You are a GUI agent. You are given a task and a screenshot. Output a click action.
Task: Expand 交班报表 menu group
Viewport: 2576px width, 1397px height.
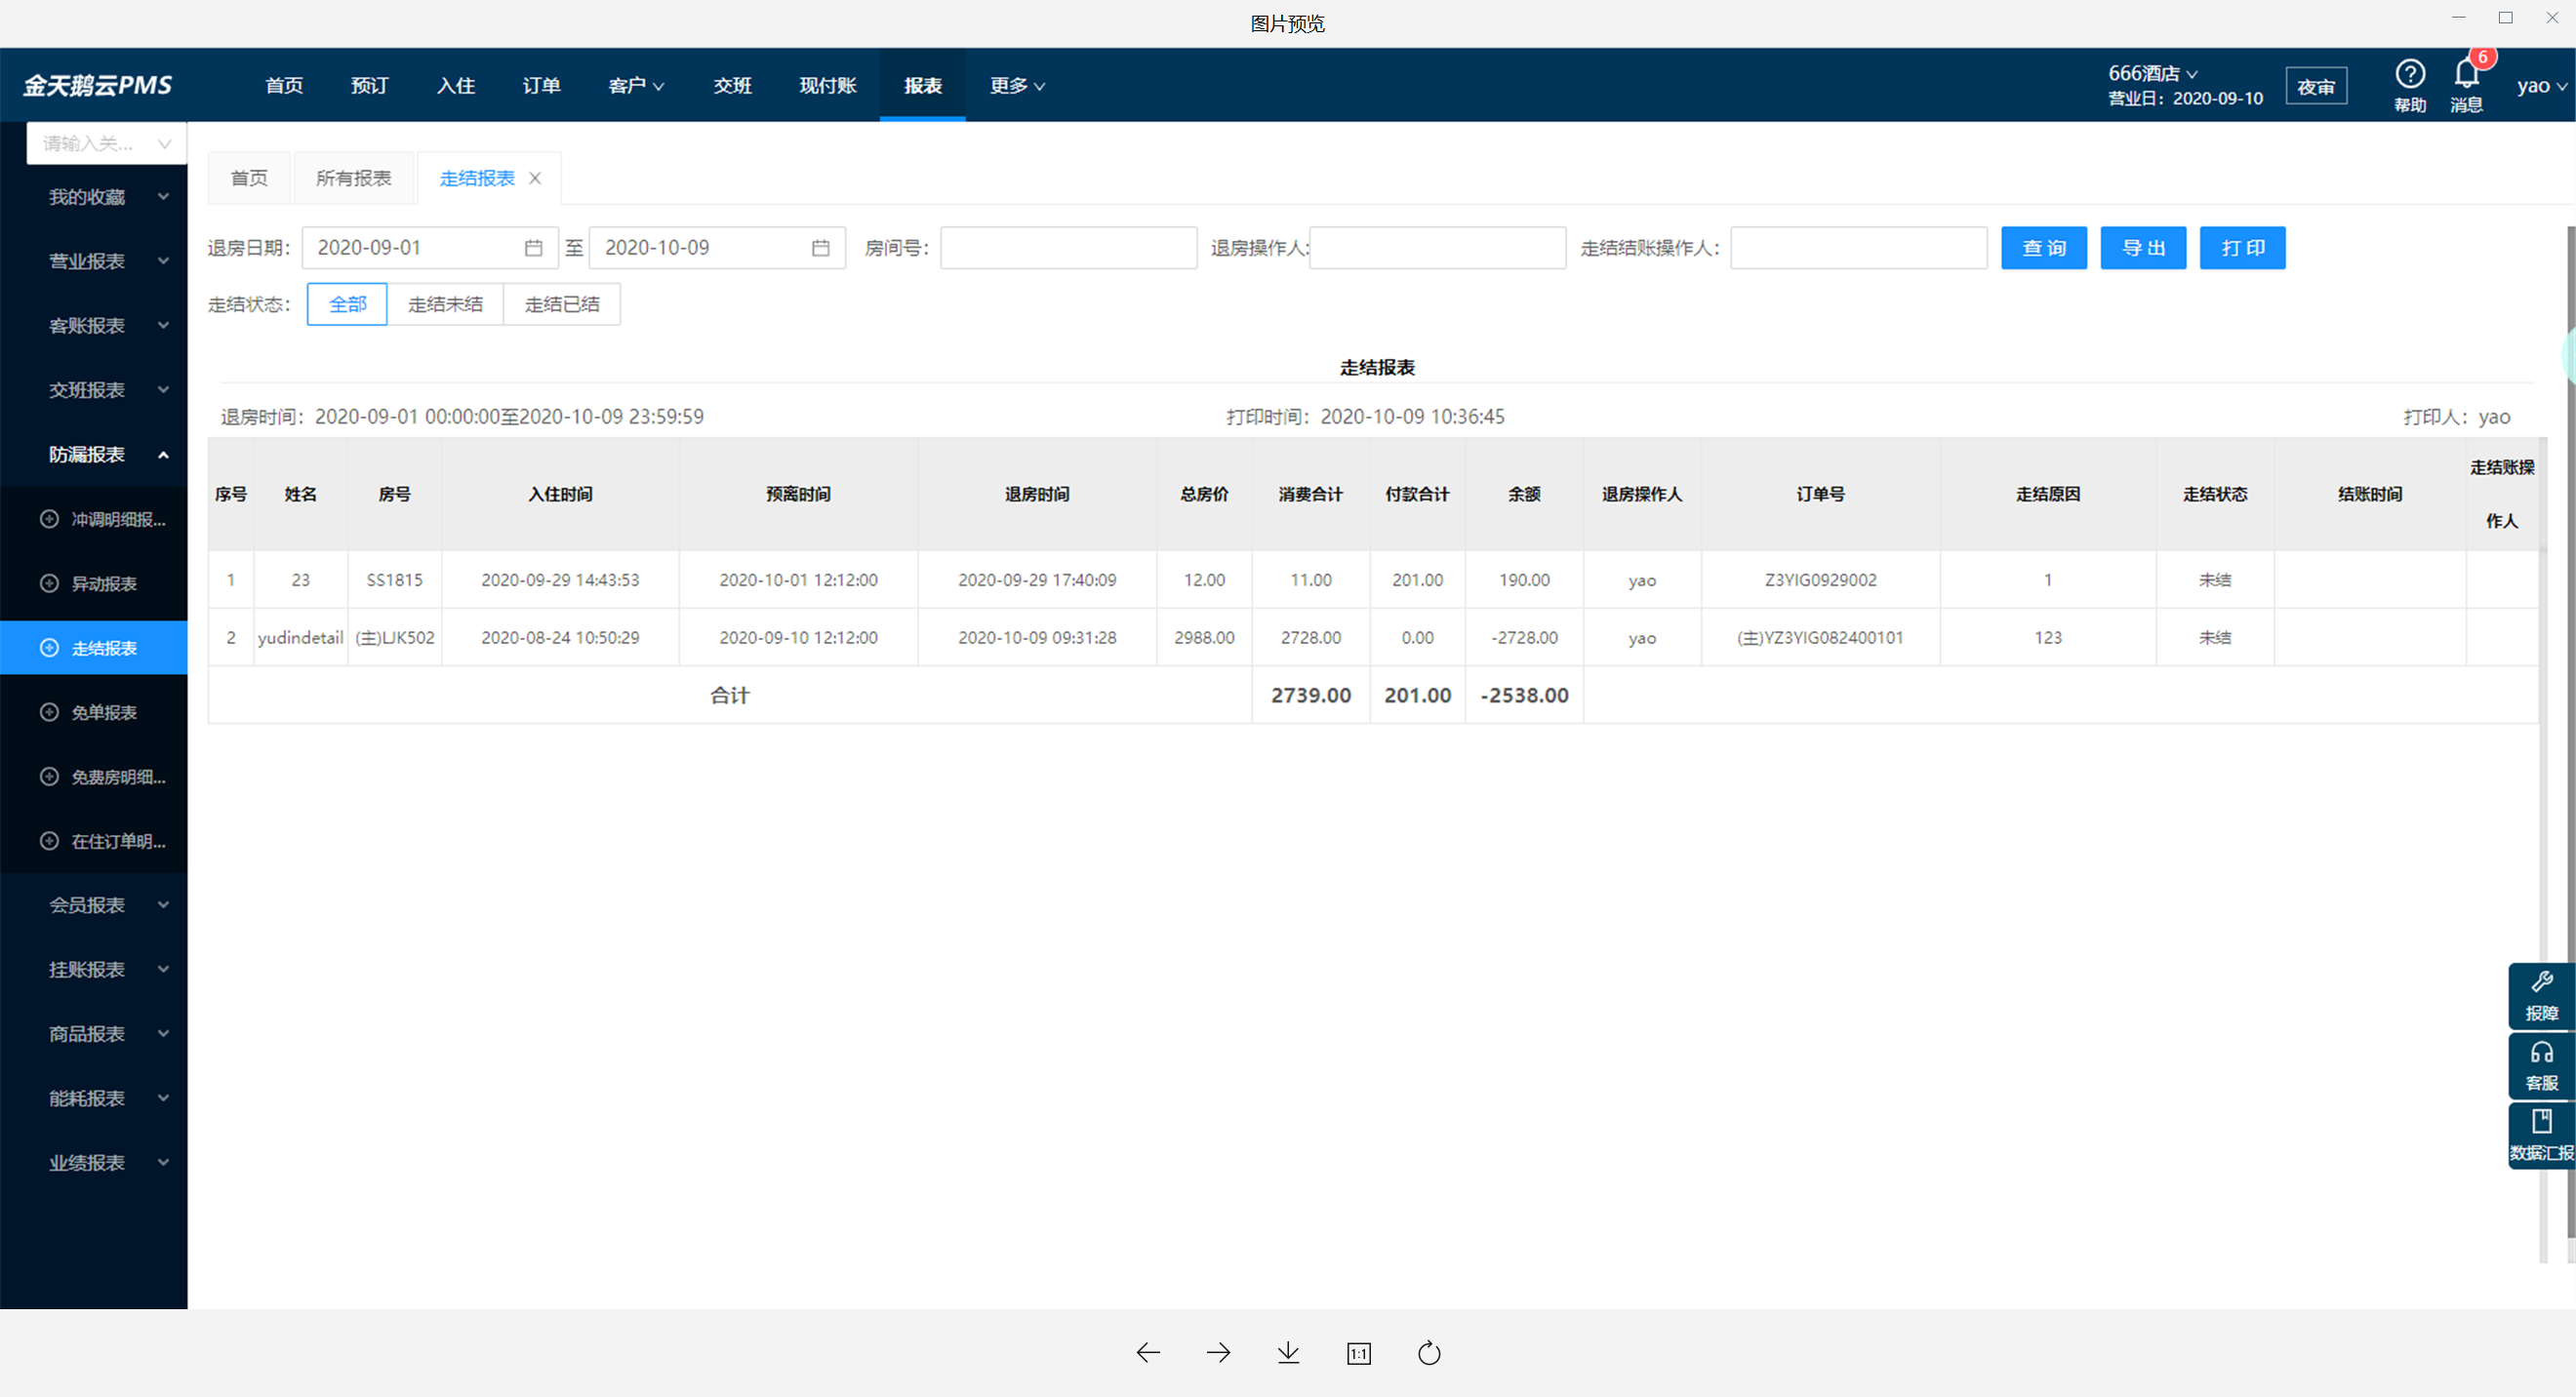[94, 390]
